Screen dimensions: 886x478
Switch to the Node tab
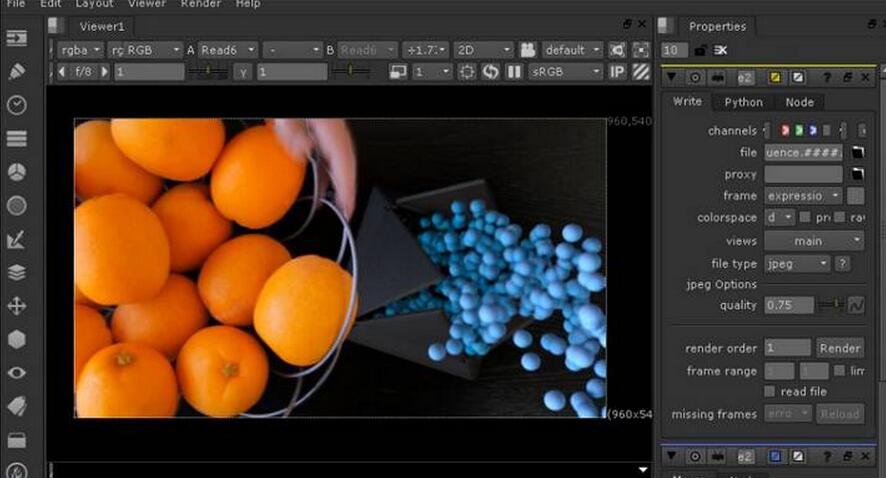[x=800, y=102]
